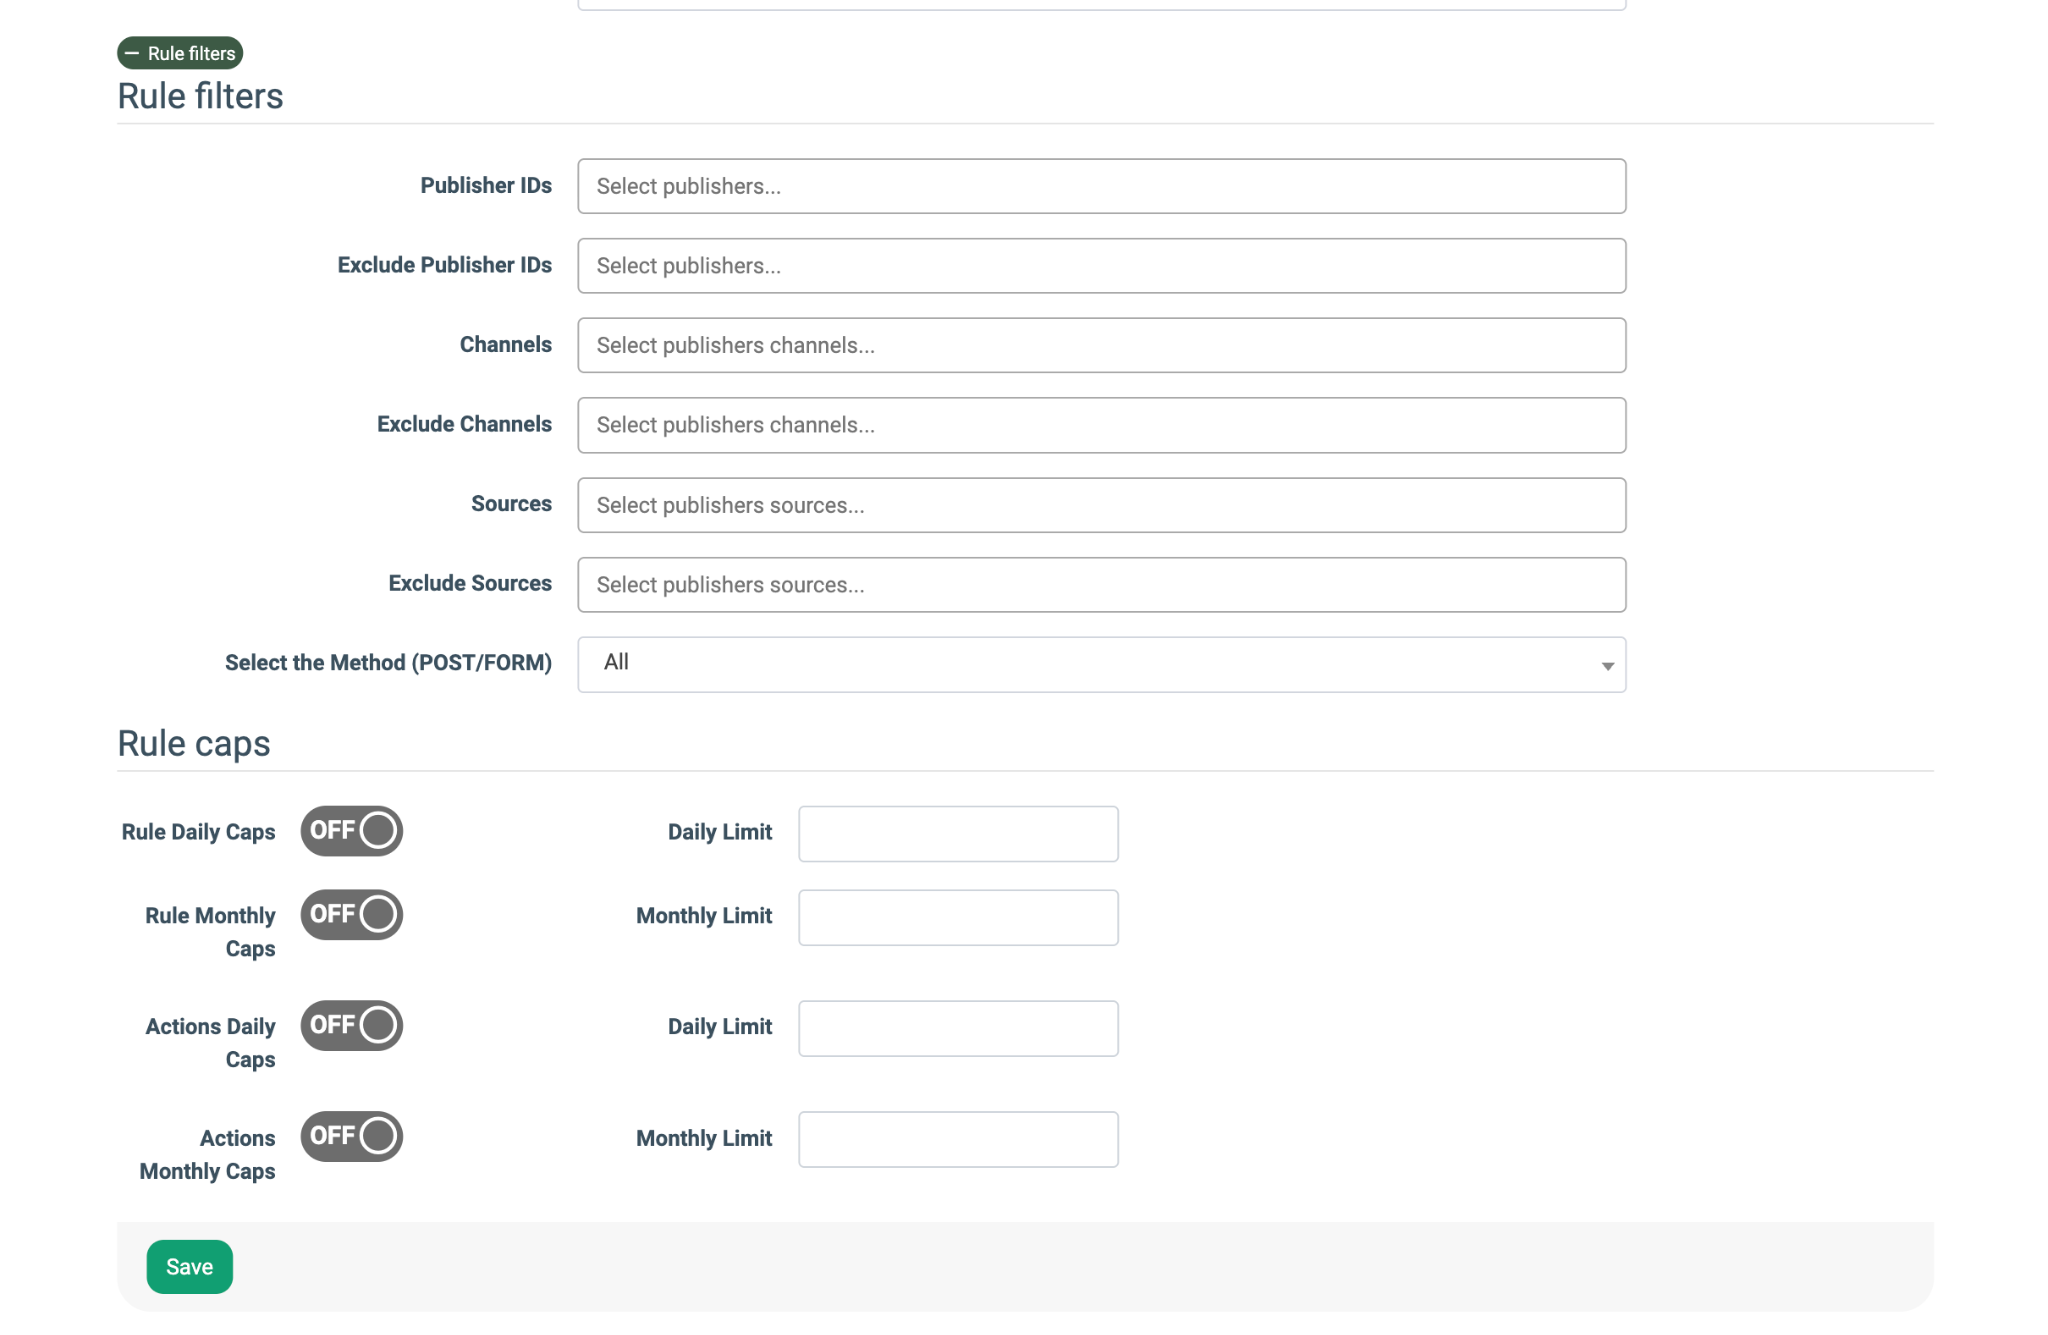Open the Exclude Sources select field
This screenshot has width=2048, height=1335.
pos(1100,585)
